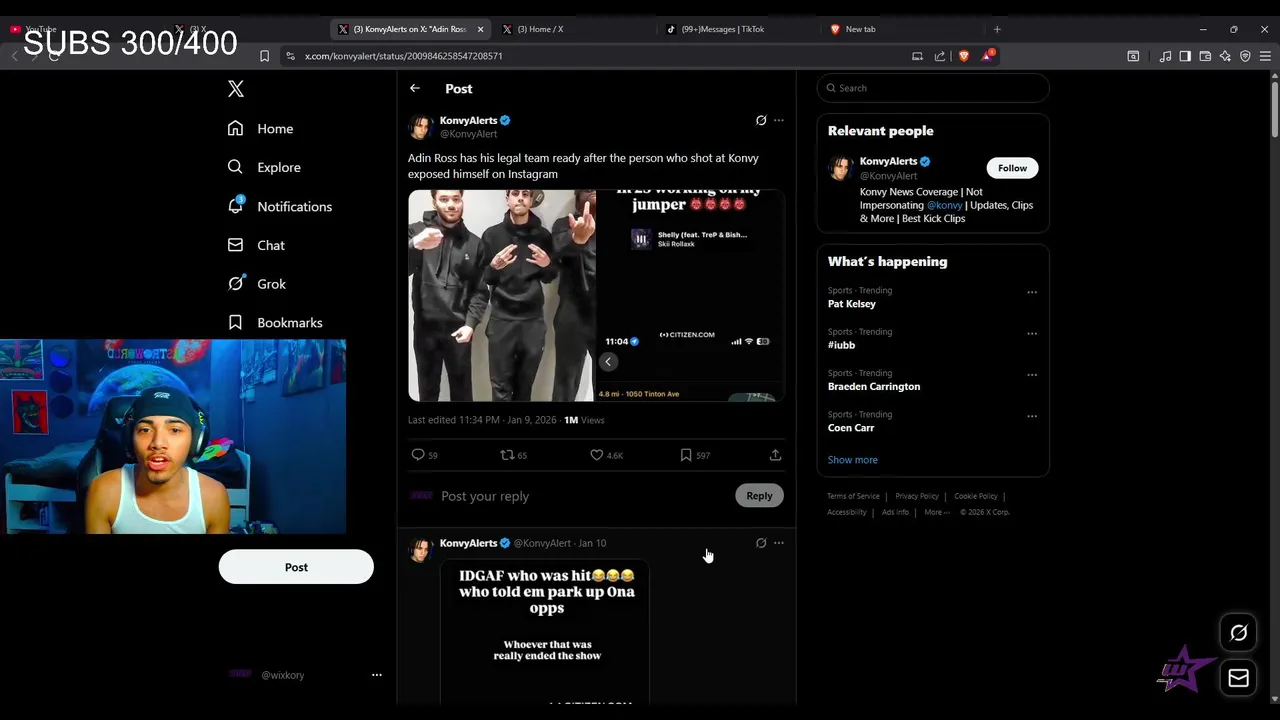Open the Brave VPN shield icon
This screenshot has height=720, width=1280.
pyautogui.click(x=1245, y=56)
